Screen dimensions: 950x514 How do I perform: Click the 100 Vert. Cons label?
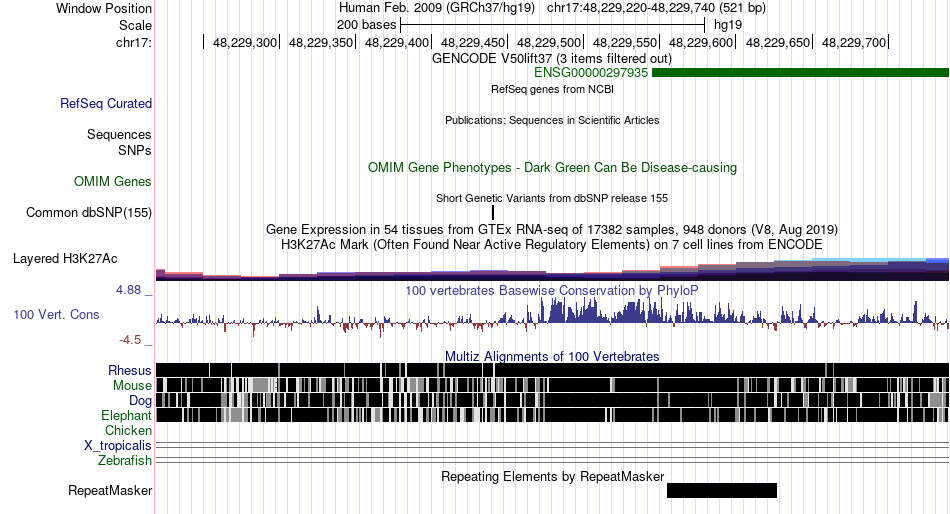click(x=56, y=315)
